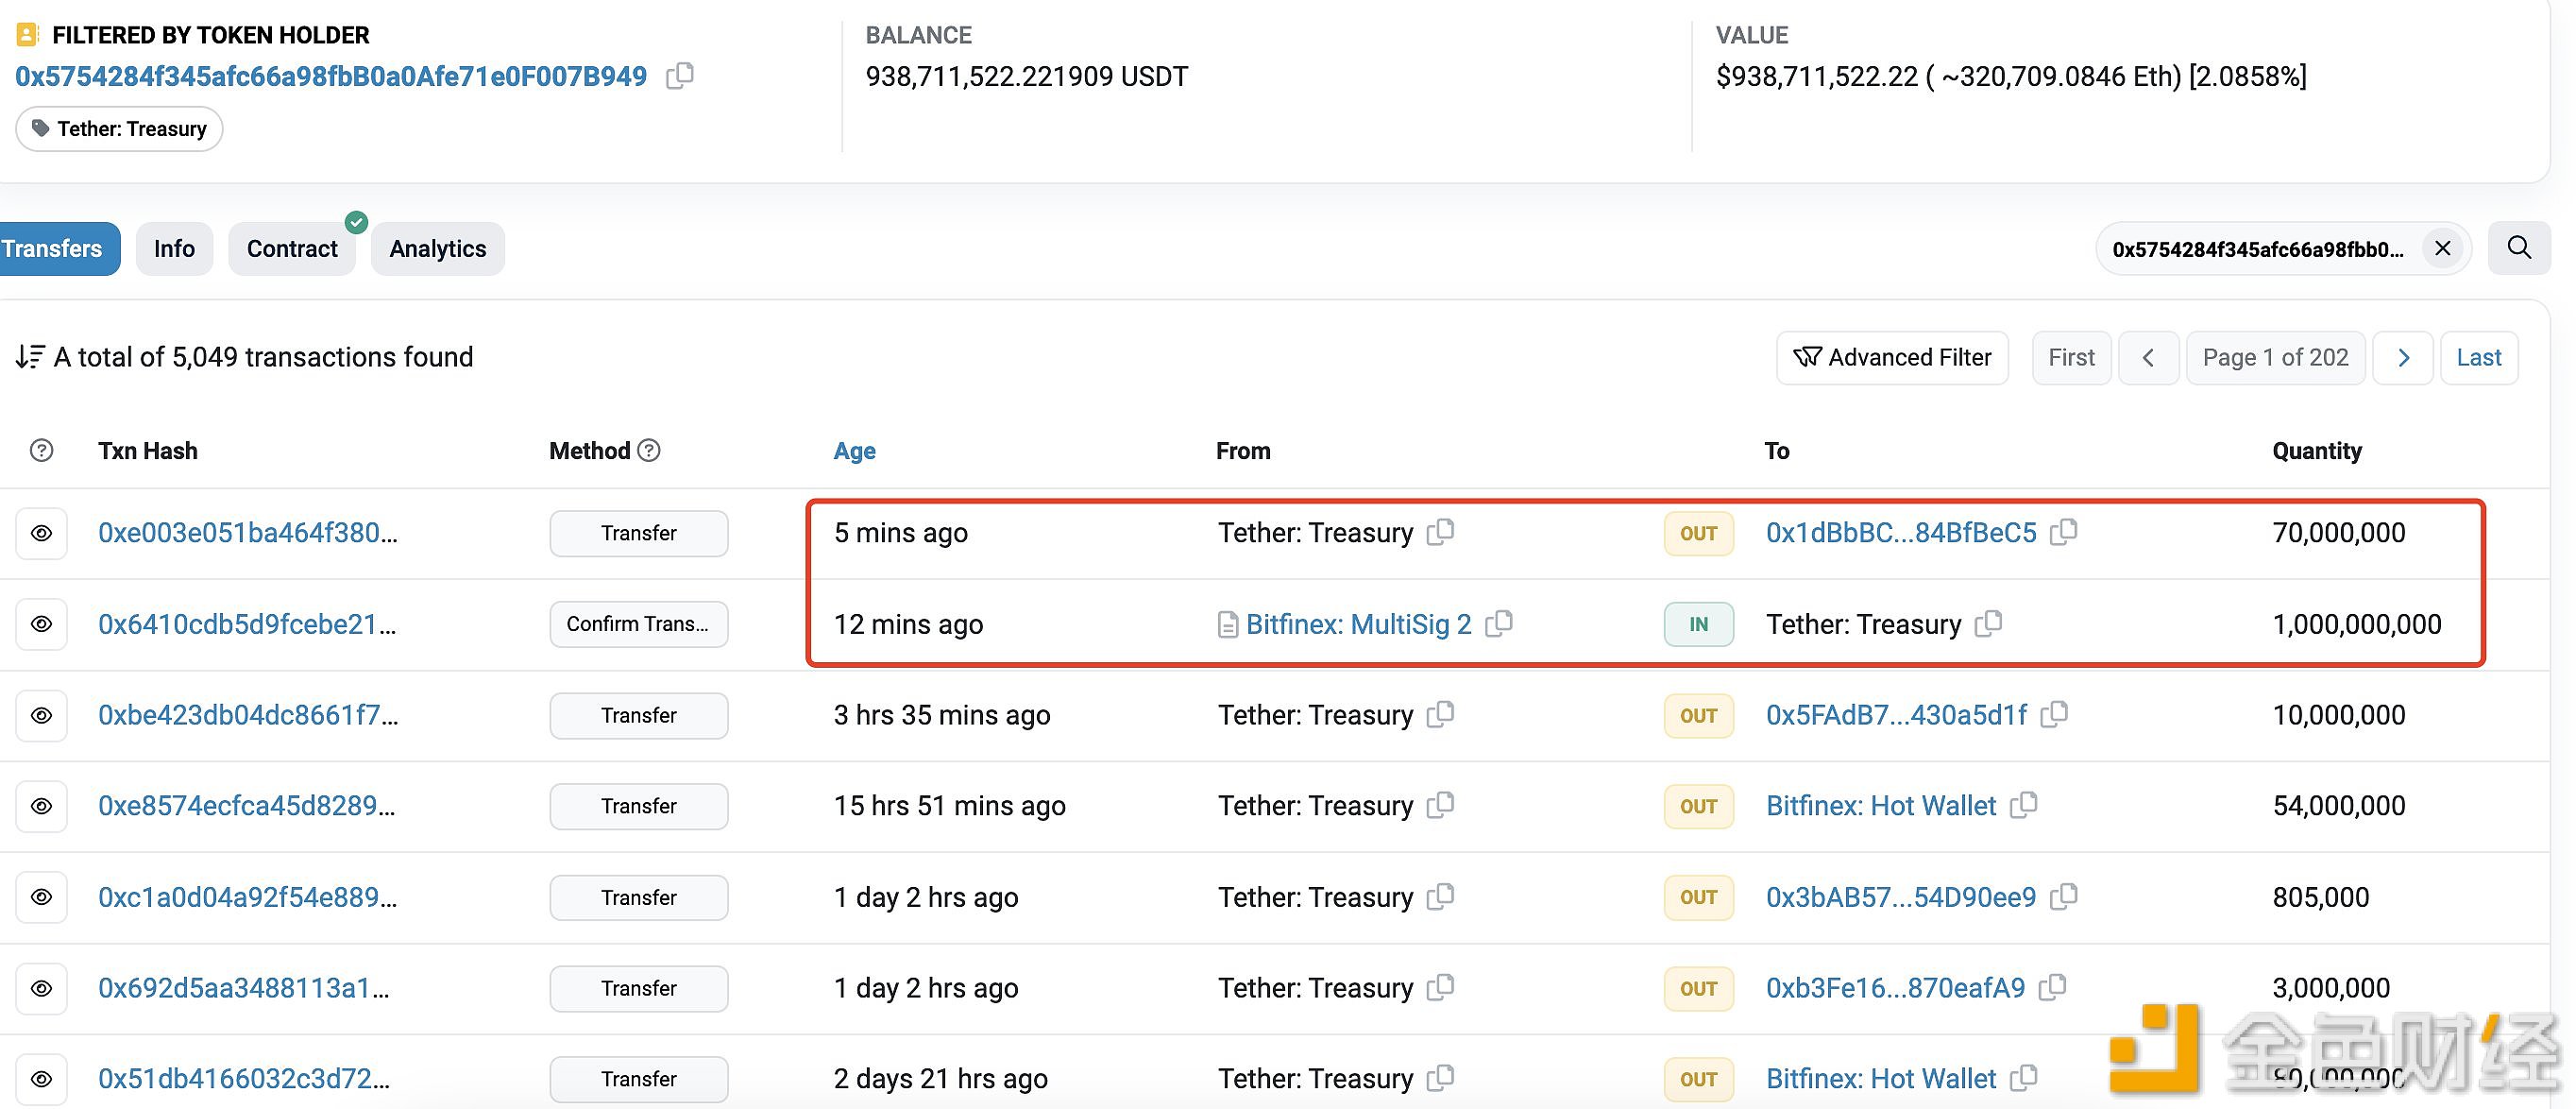
Task: Copy recipient address 0x5FAdB7...430a5d1f
Action: pyautogui.click(x=2054, y=714)
